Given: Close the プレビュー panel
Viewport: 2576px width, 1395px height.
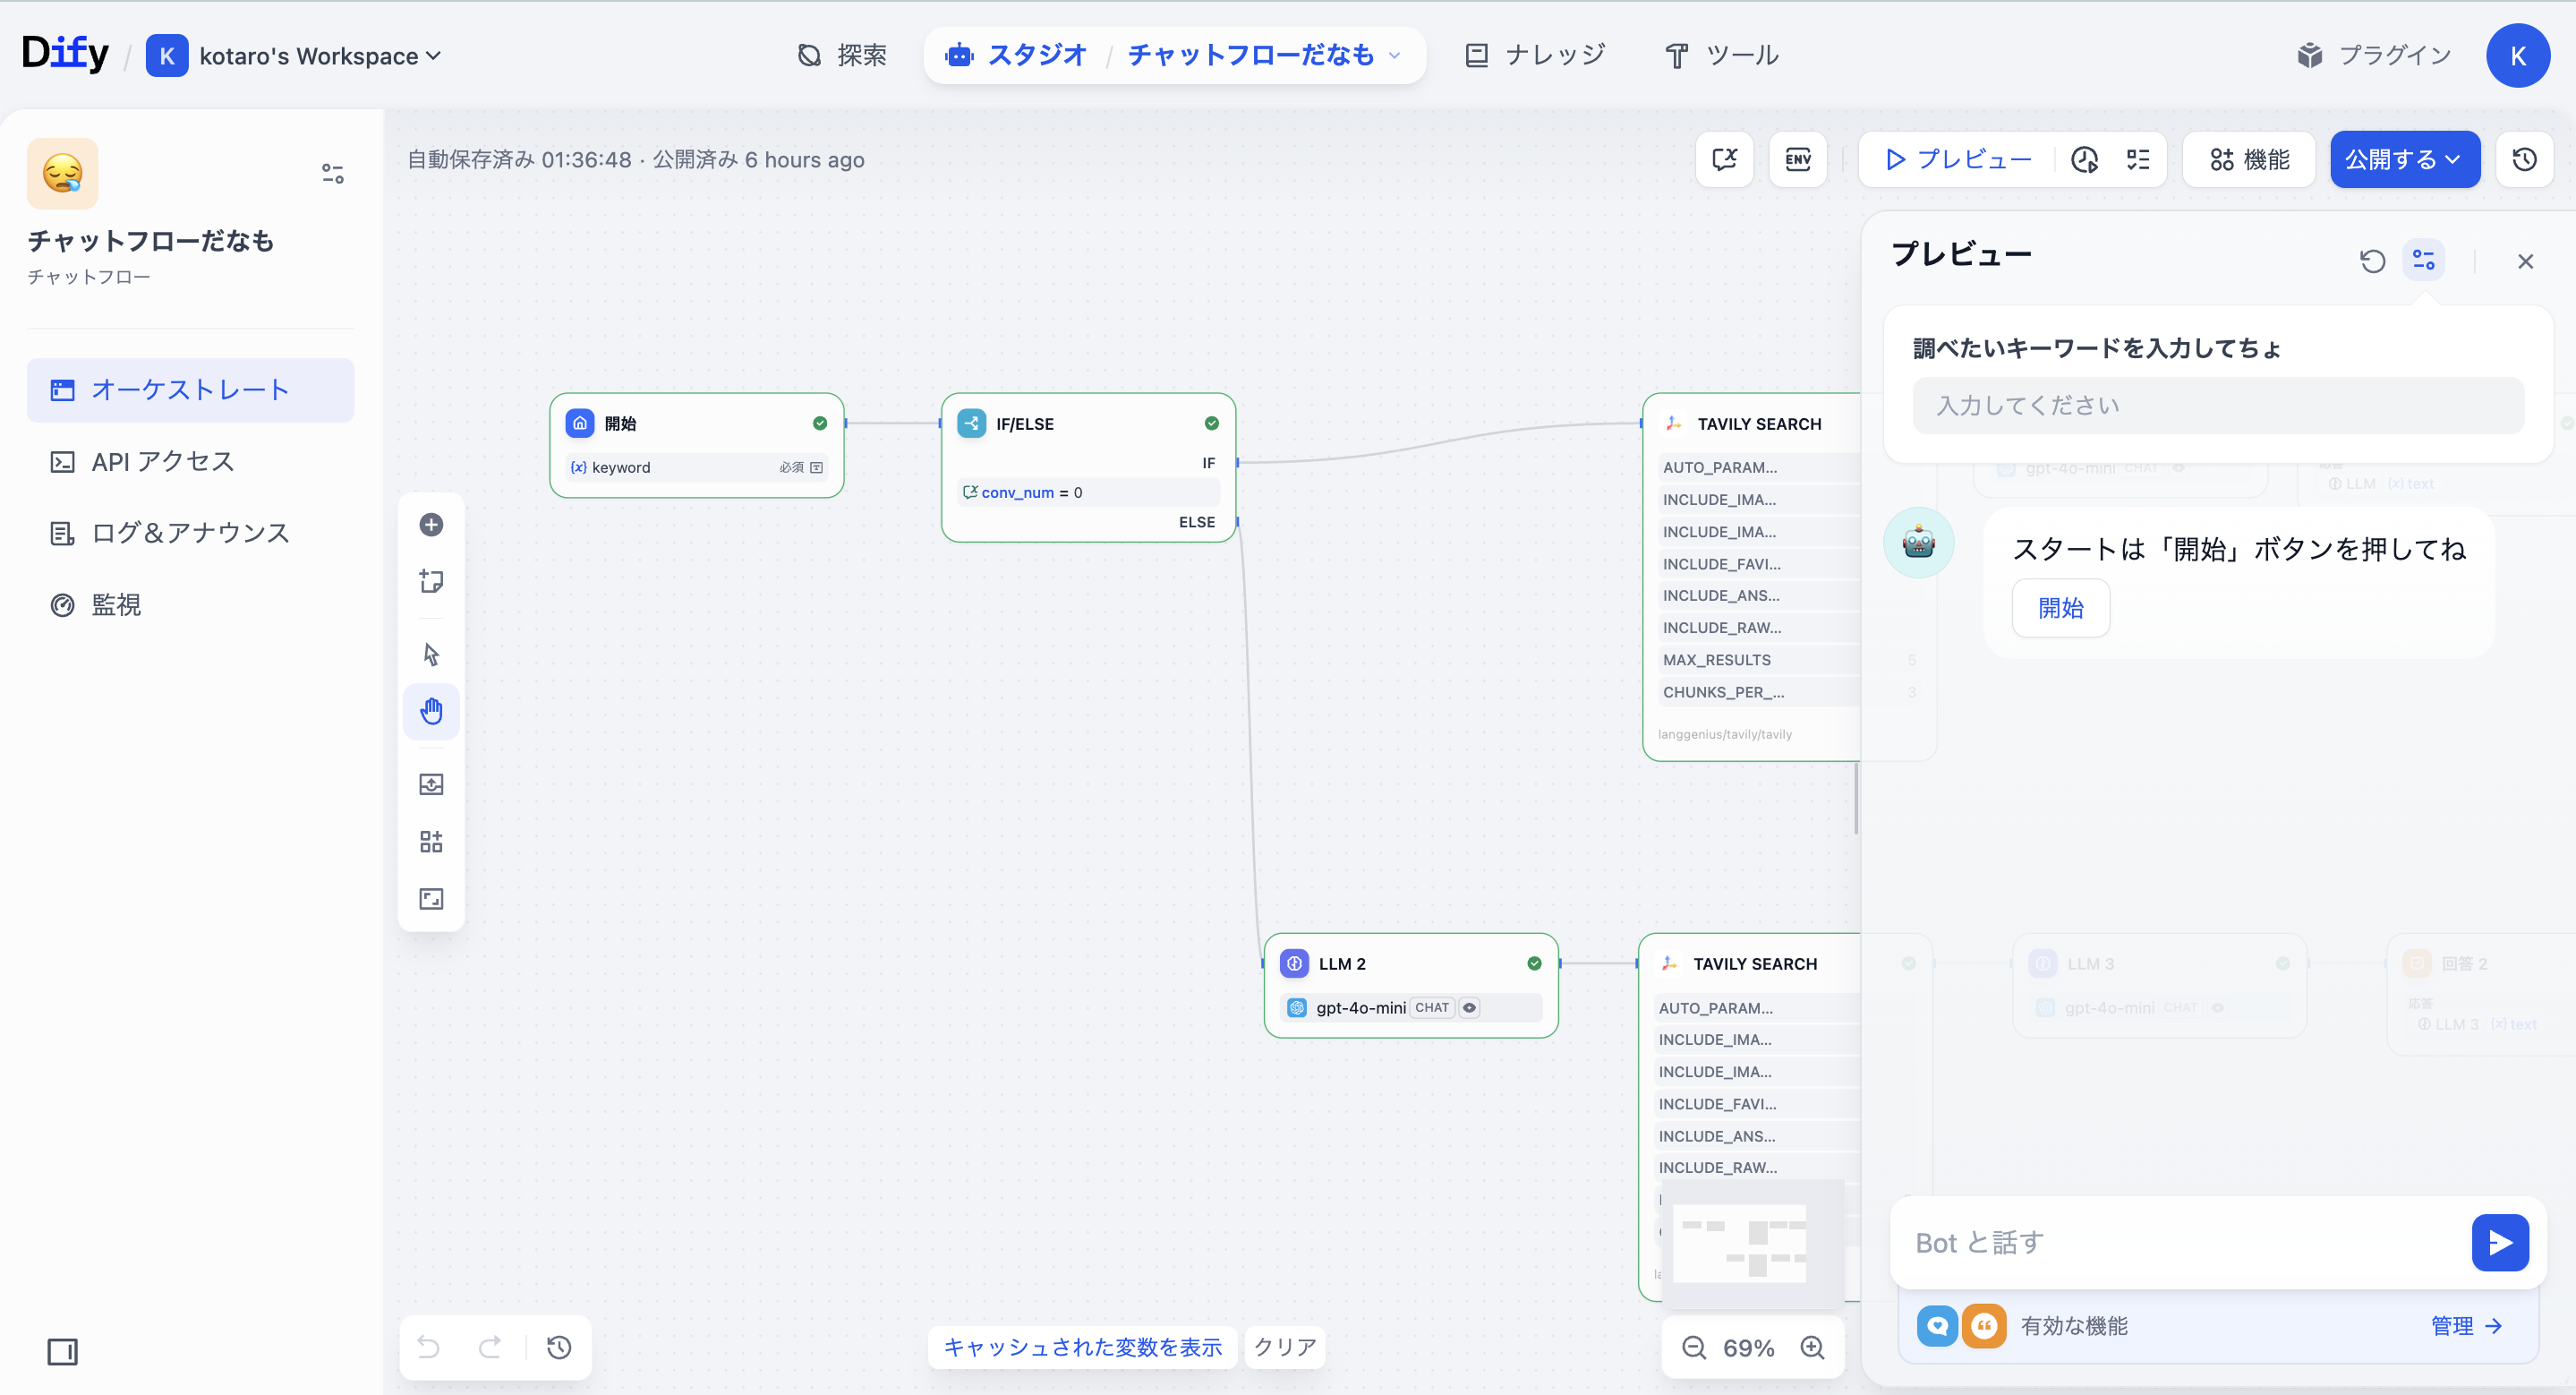Looking at the screenshot, I should (2525, 261).
